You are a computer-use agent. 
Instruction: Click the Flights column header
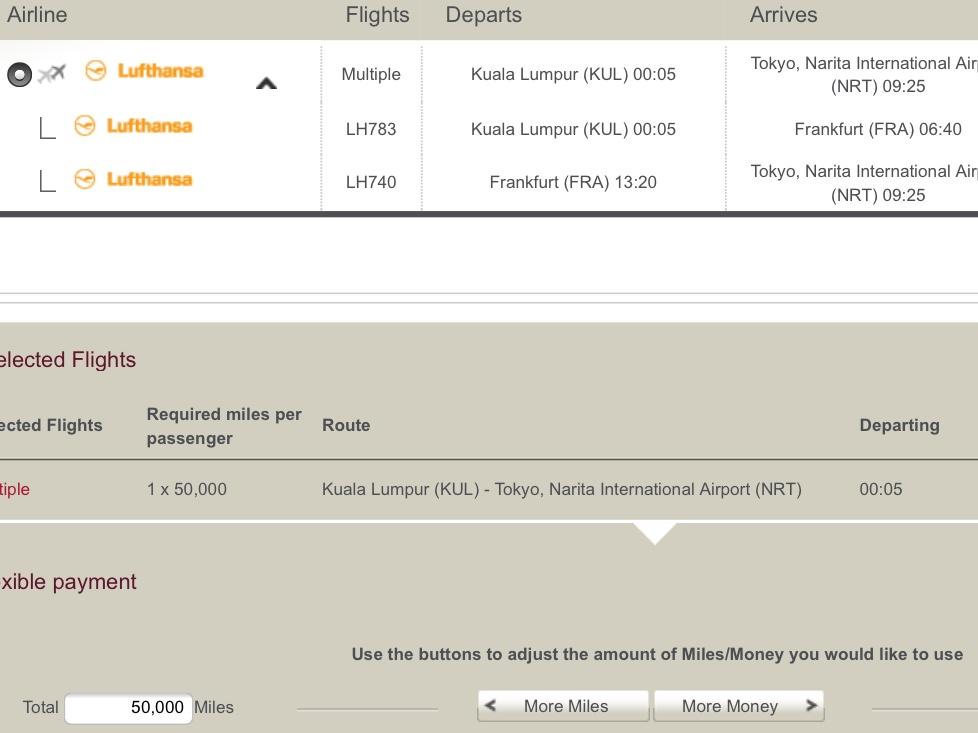click(x=377, y=15)
